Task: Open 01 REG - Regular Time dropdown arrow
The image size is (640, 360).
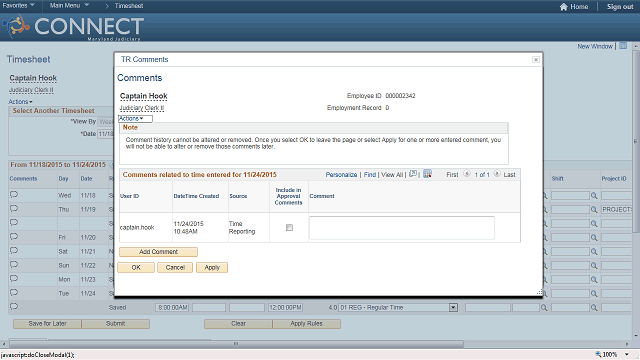Action: [x=453, y=308]
